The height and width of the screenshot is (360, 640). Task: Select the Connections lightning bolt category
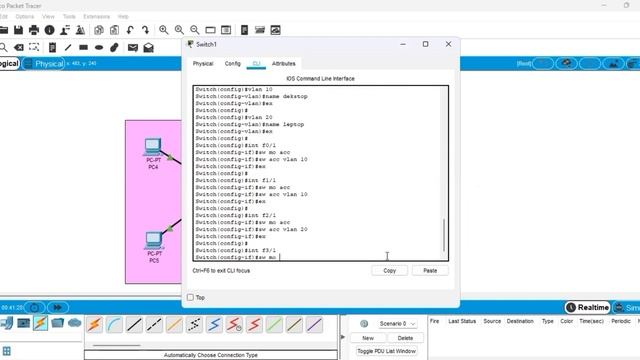coord(40,323)
